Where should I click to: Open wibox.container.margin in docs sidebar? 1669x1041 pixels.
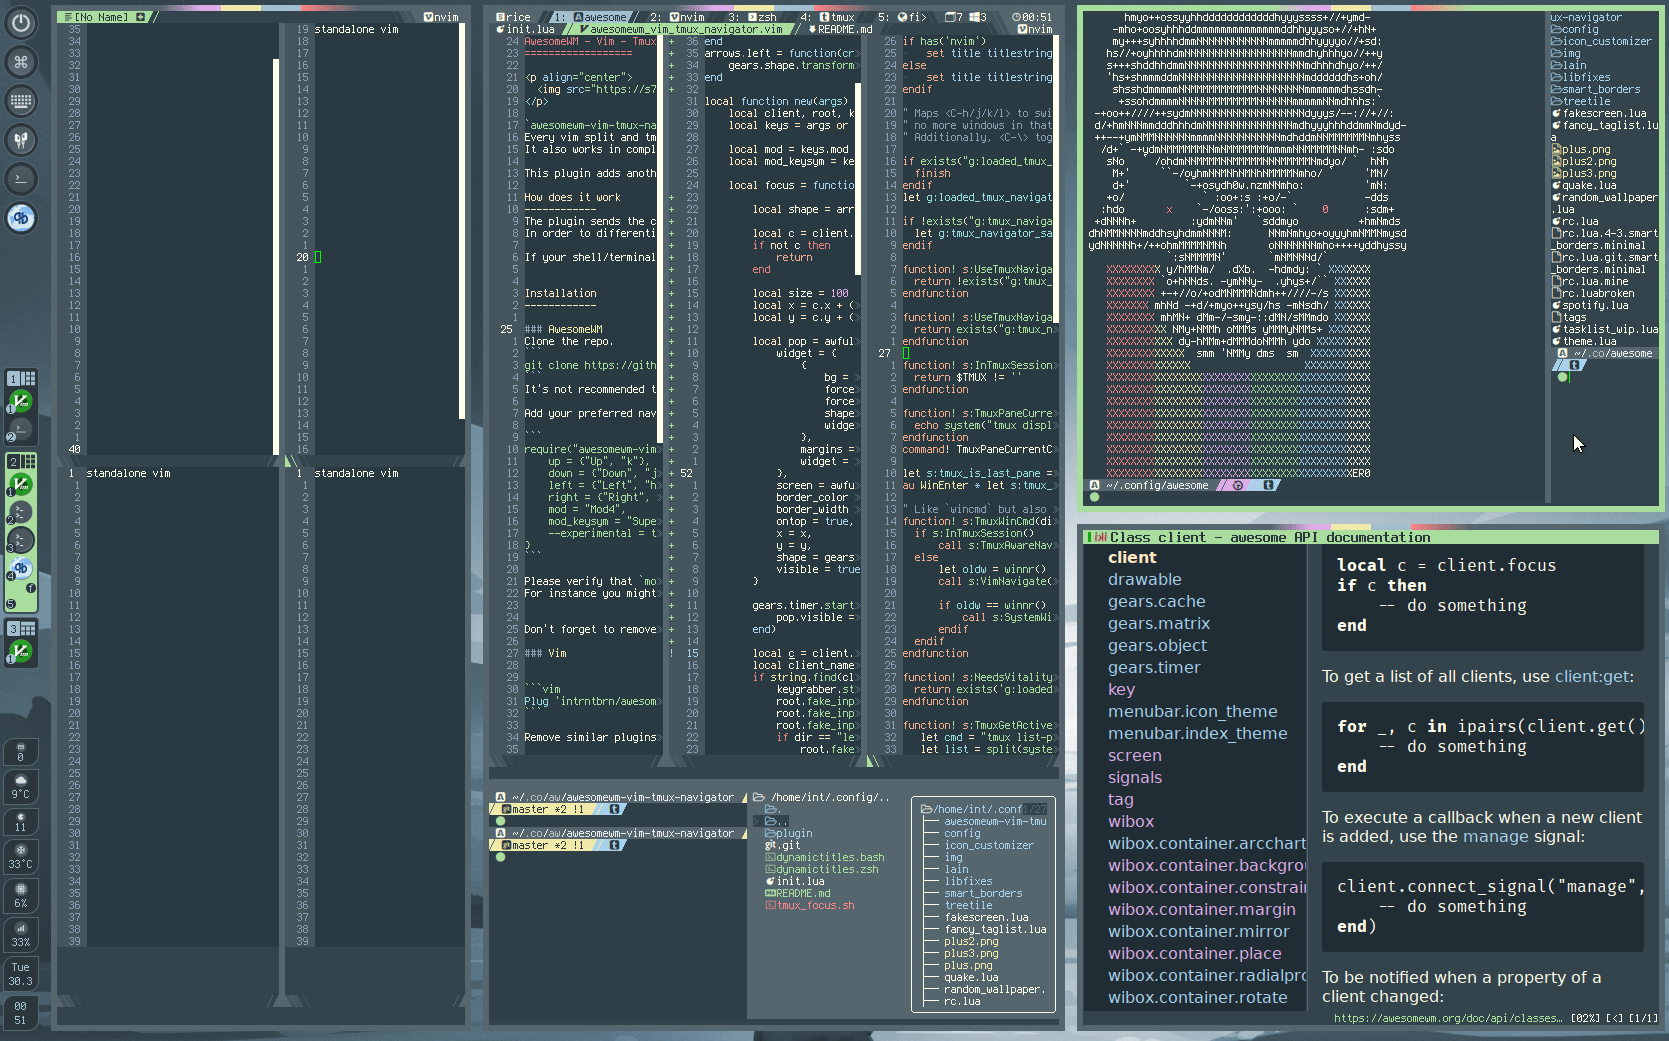(x=1201, y=909)
